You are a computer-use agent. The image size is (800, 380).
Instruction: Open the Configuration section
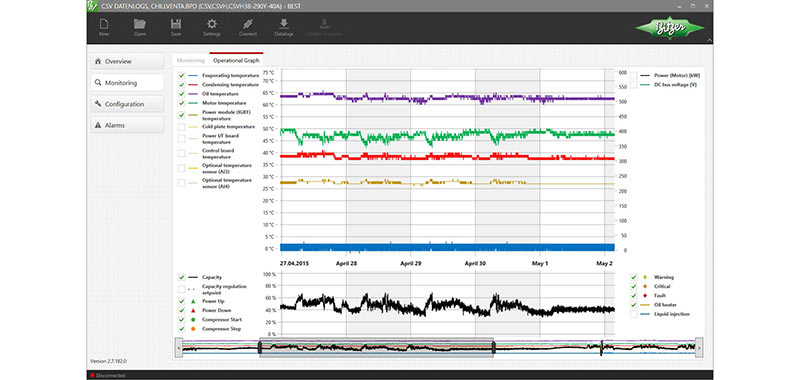127,104
